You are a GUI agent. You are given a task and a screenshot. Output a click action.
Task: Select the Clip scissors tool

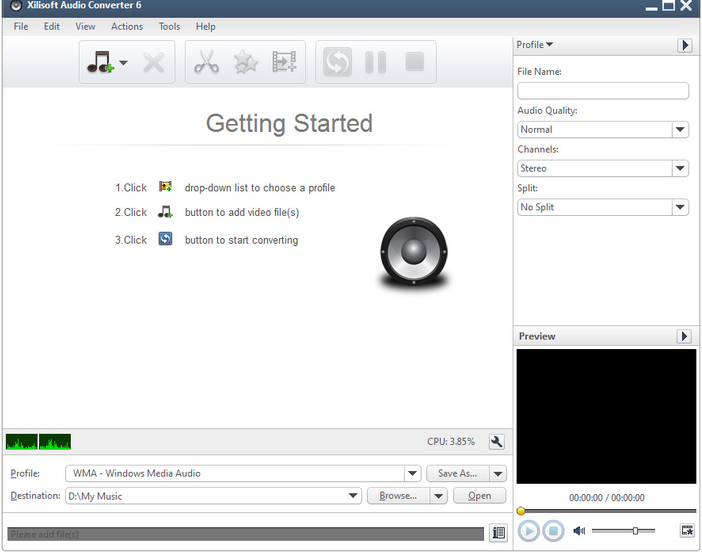coord(206,62)
